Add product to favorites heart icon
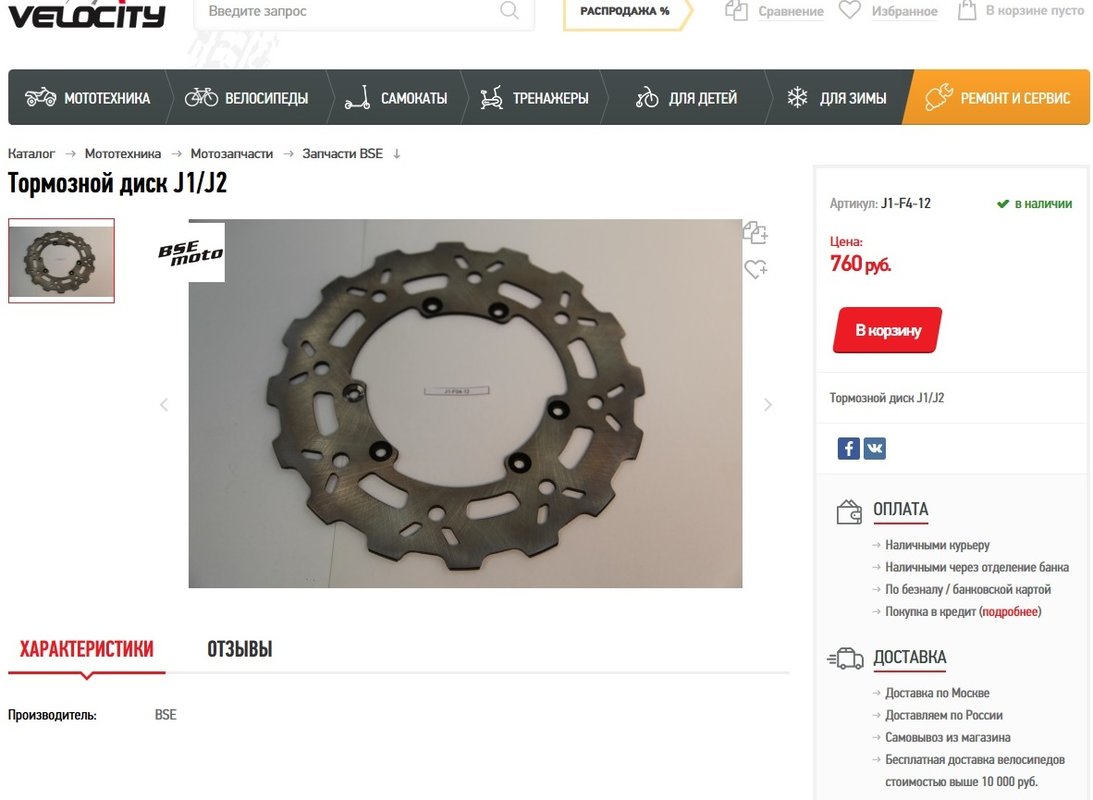This screenshot has width=1093, height=800. (x=756, y=268)
